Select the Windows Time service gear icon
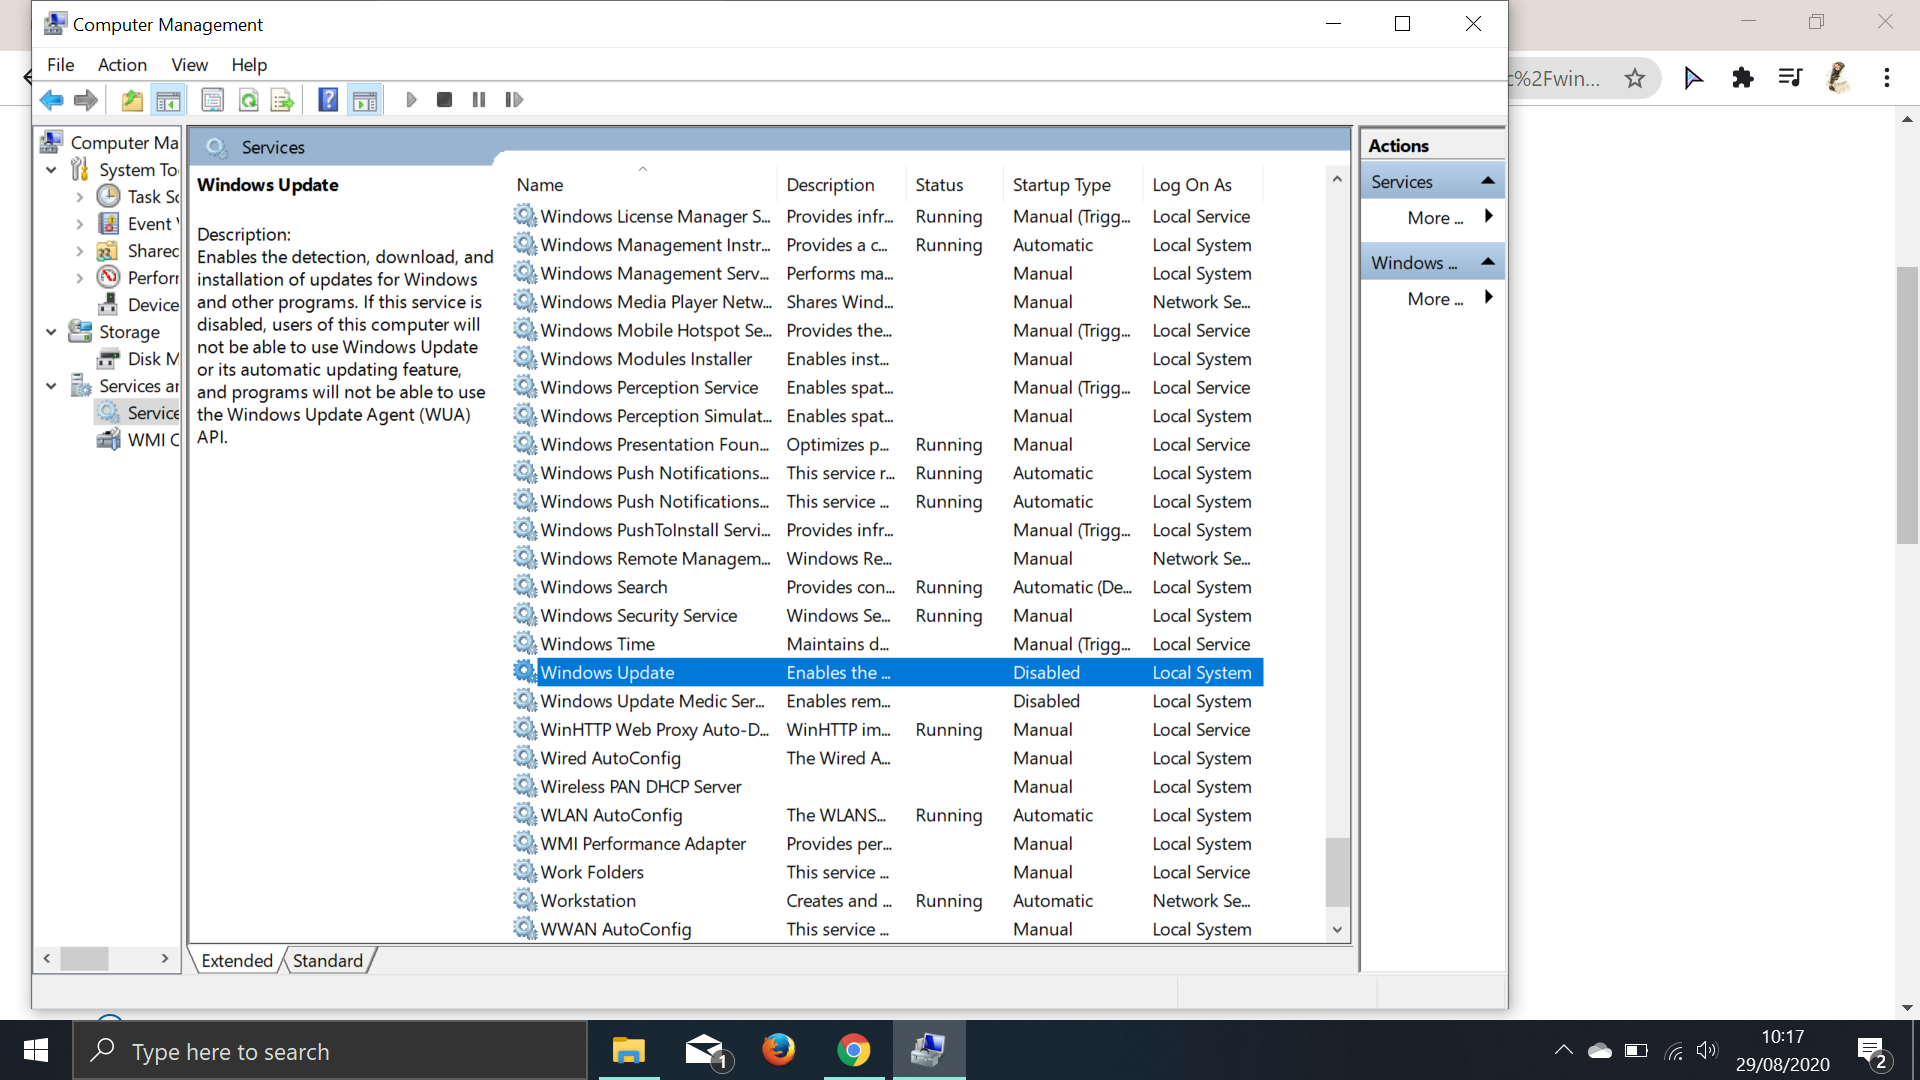 (x=525, y=643)
